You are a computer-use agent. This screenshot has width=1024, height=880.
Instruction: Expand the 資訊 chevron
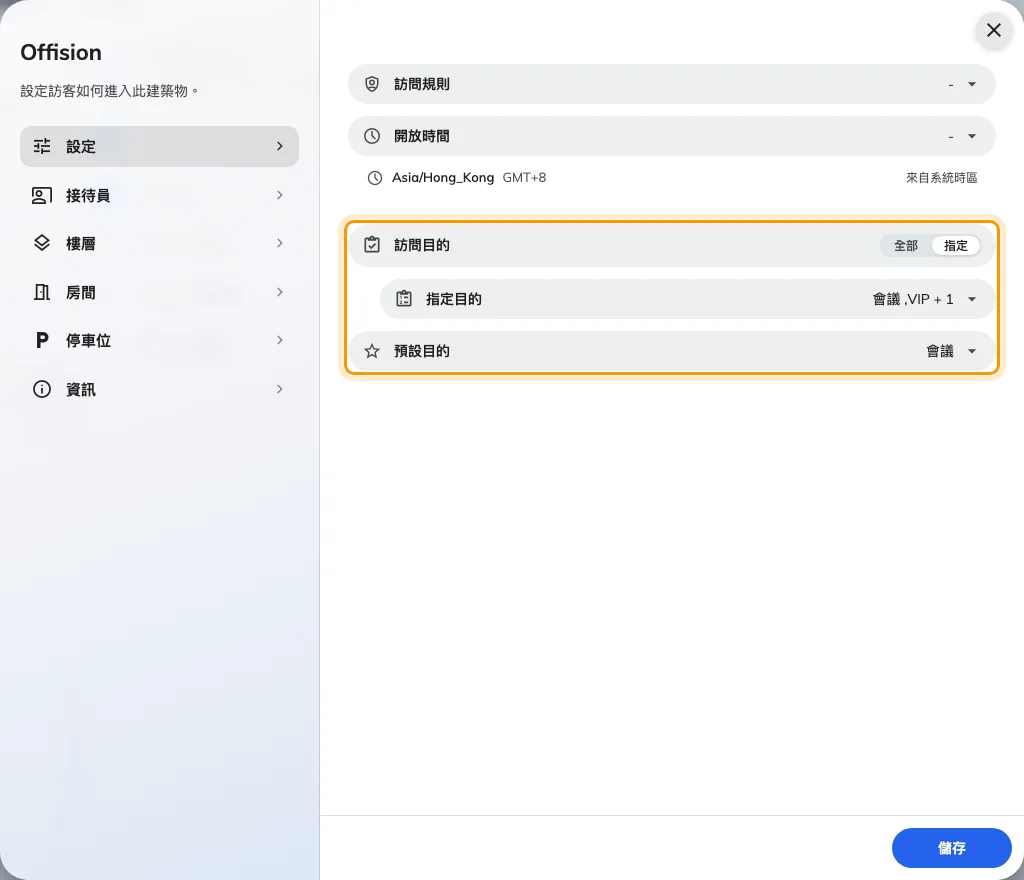point(280,389)
